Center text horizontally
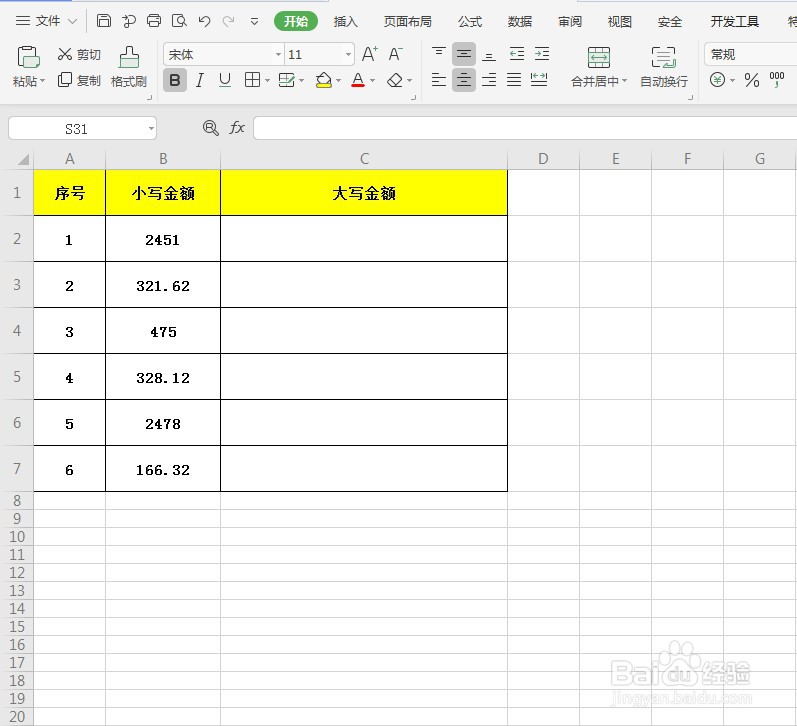 pyautogui.click(x=464, y=80)
